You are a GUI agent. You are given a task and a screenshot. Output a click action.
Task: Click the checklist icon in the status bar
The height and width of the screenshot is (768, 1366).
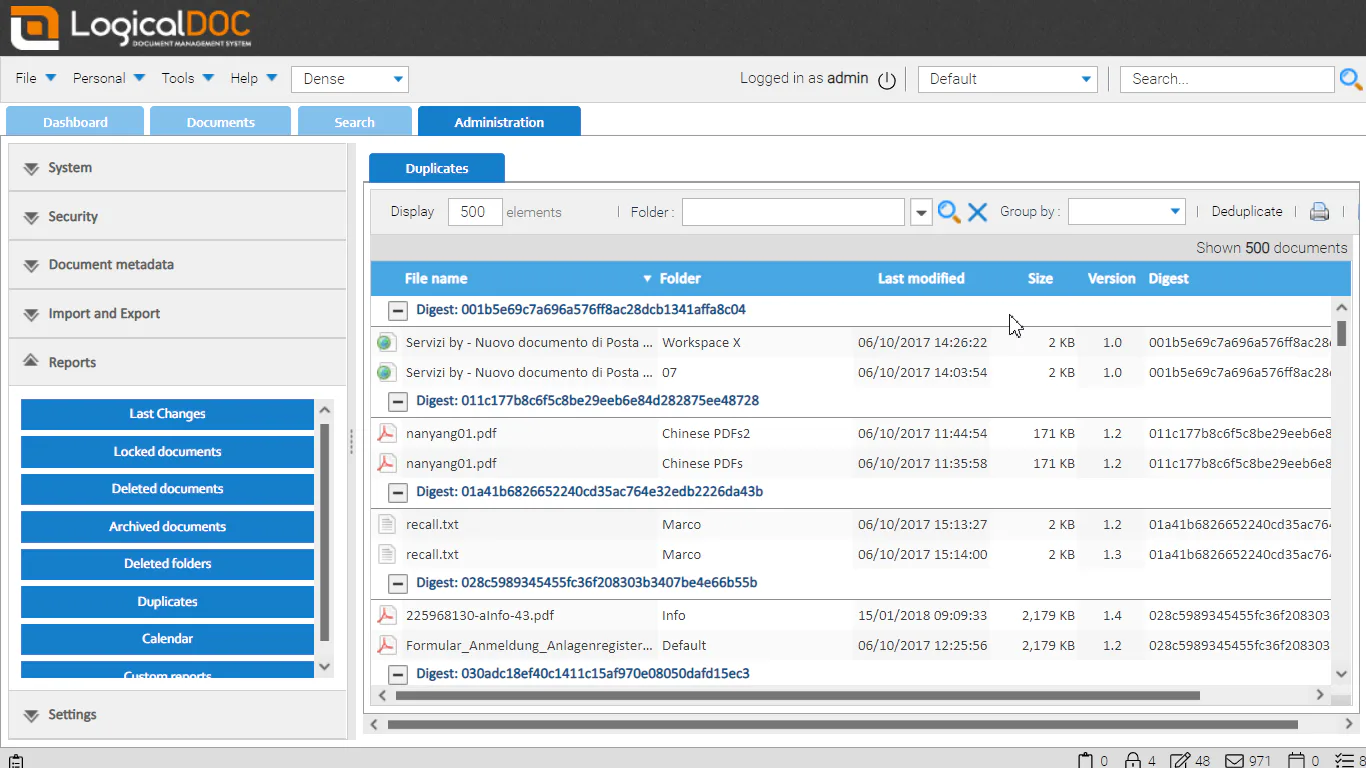tap(1345, 760)
